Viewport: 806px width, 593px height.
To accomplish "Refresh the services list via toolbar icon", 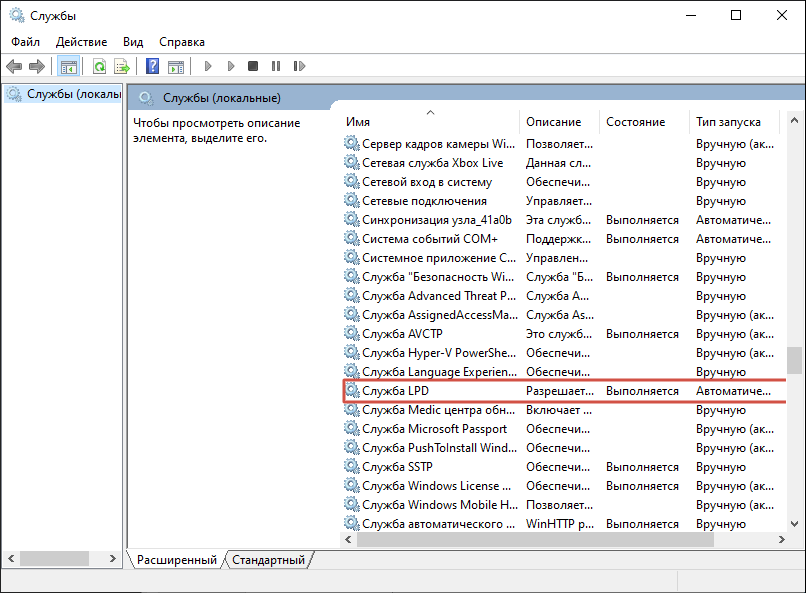I will click(x=99, y=67).
